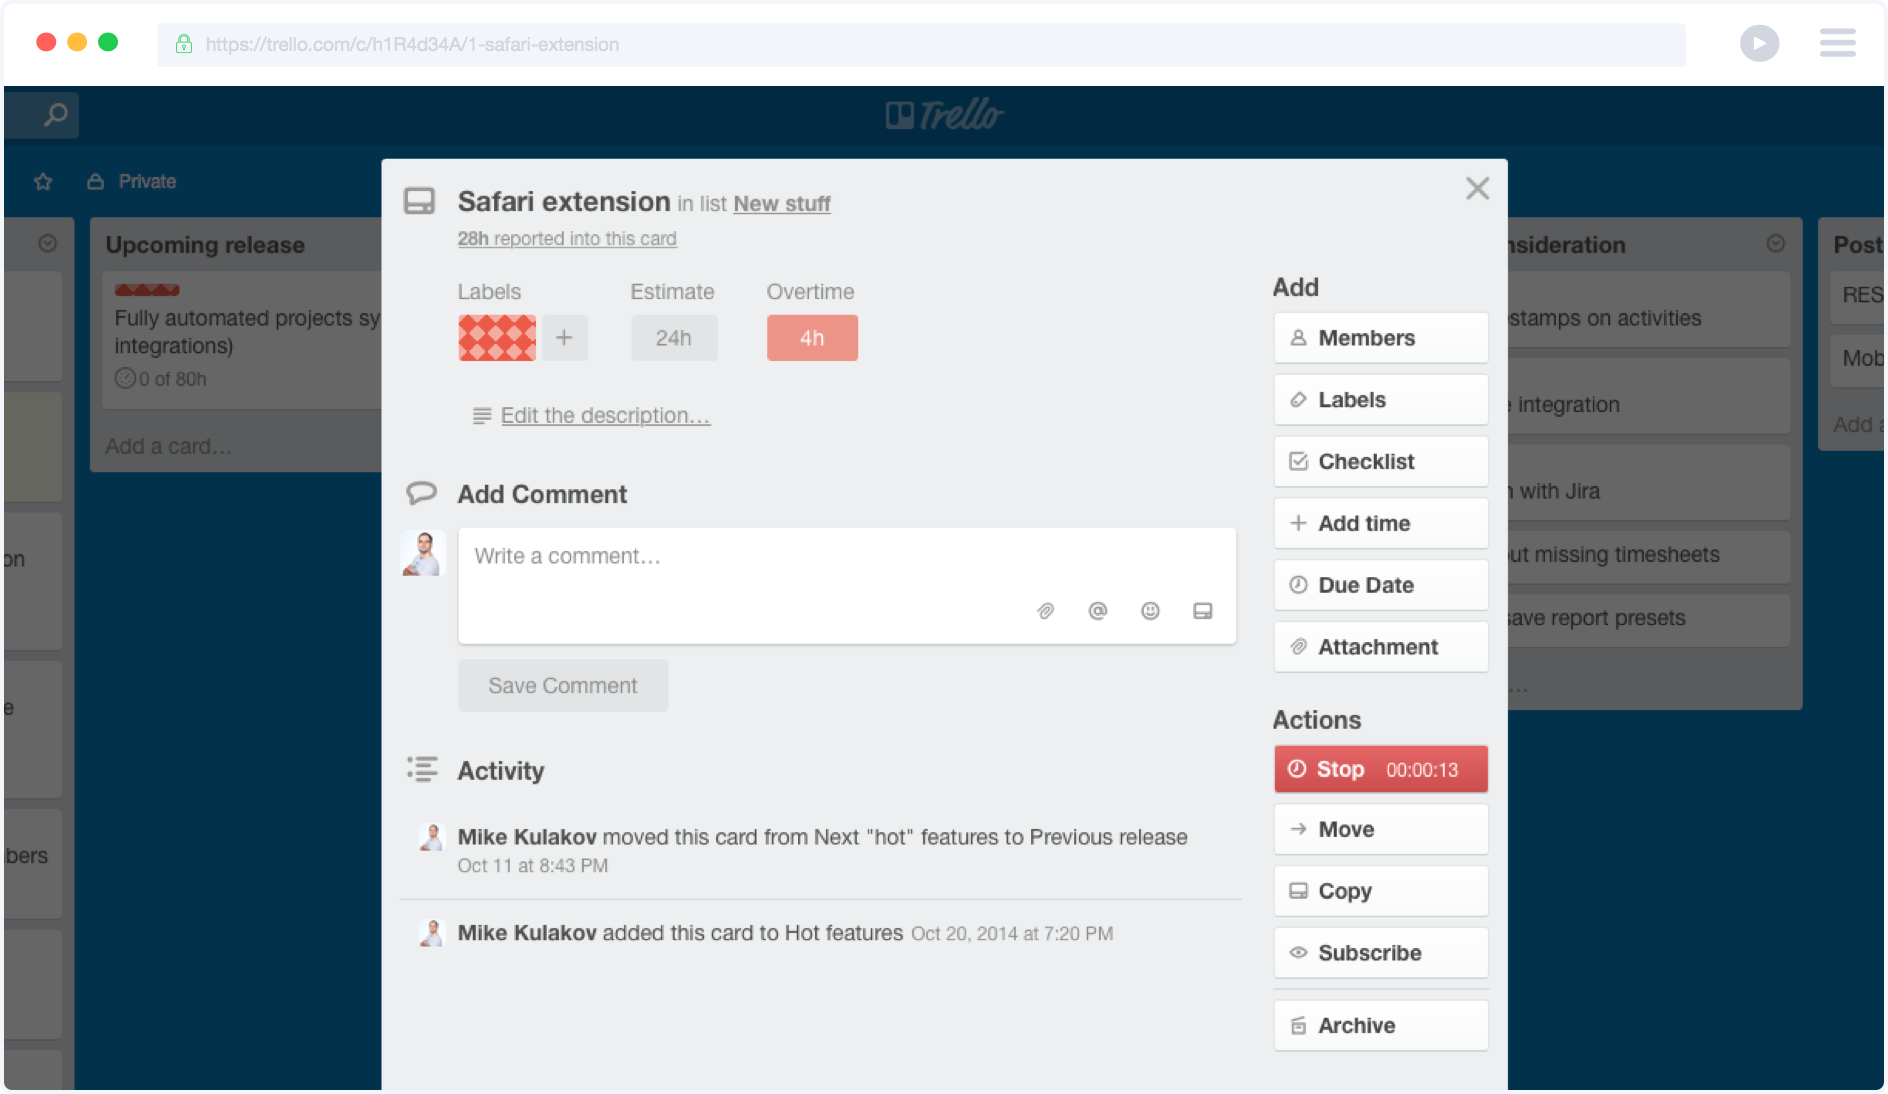This screenshot has height=1094, width=1888.
Task: Click the speech bubble Add Comment icon
Action: pos(421,493)
